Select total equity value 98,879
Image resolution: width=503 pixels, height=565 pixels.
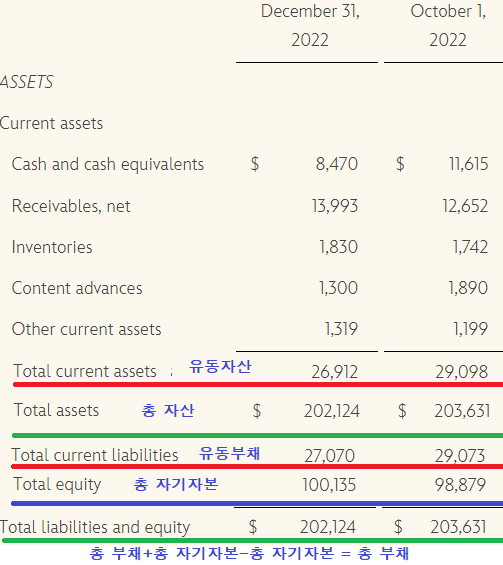pyautogui.click(x=460, y=485)
